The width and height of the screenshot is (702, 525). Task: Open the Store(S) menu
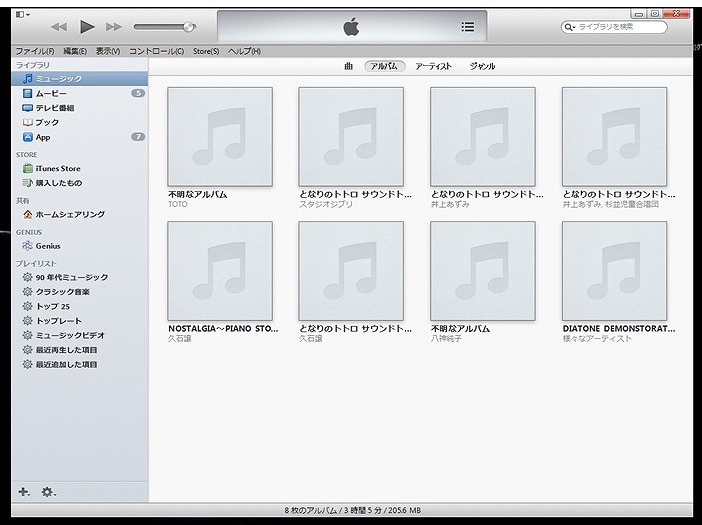coord(206,51)
